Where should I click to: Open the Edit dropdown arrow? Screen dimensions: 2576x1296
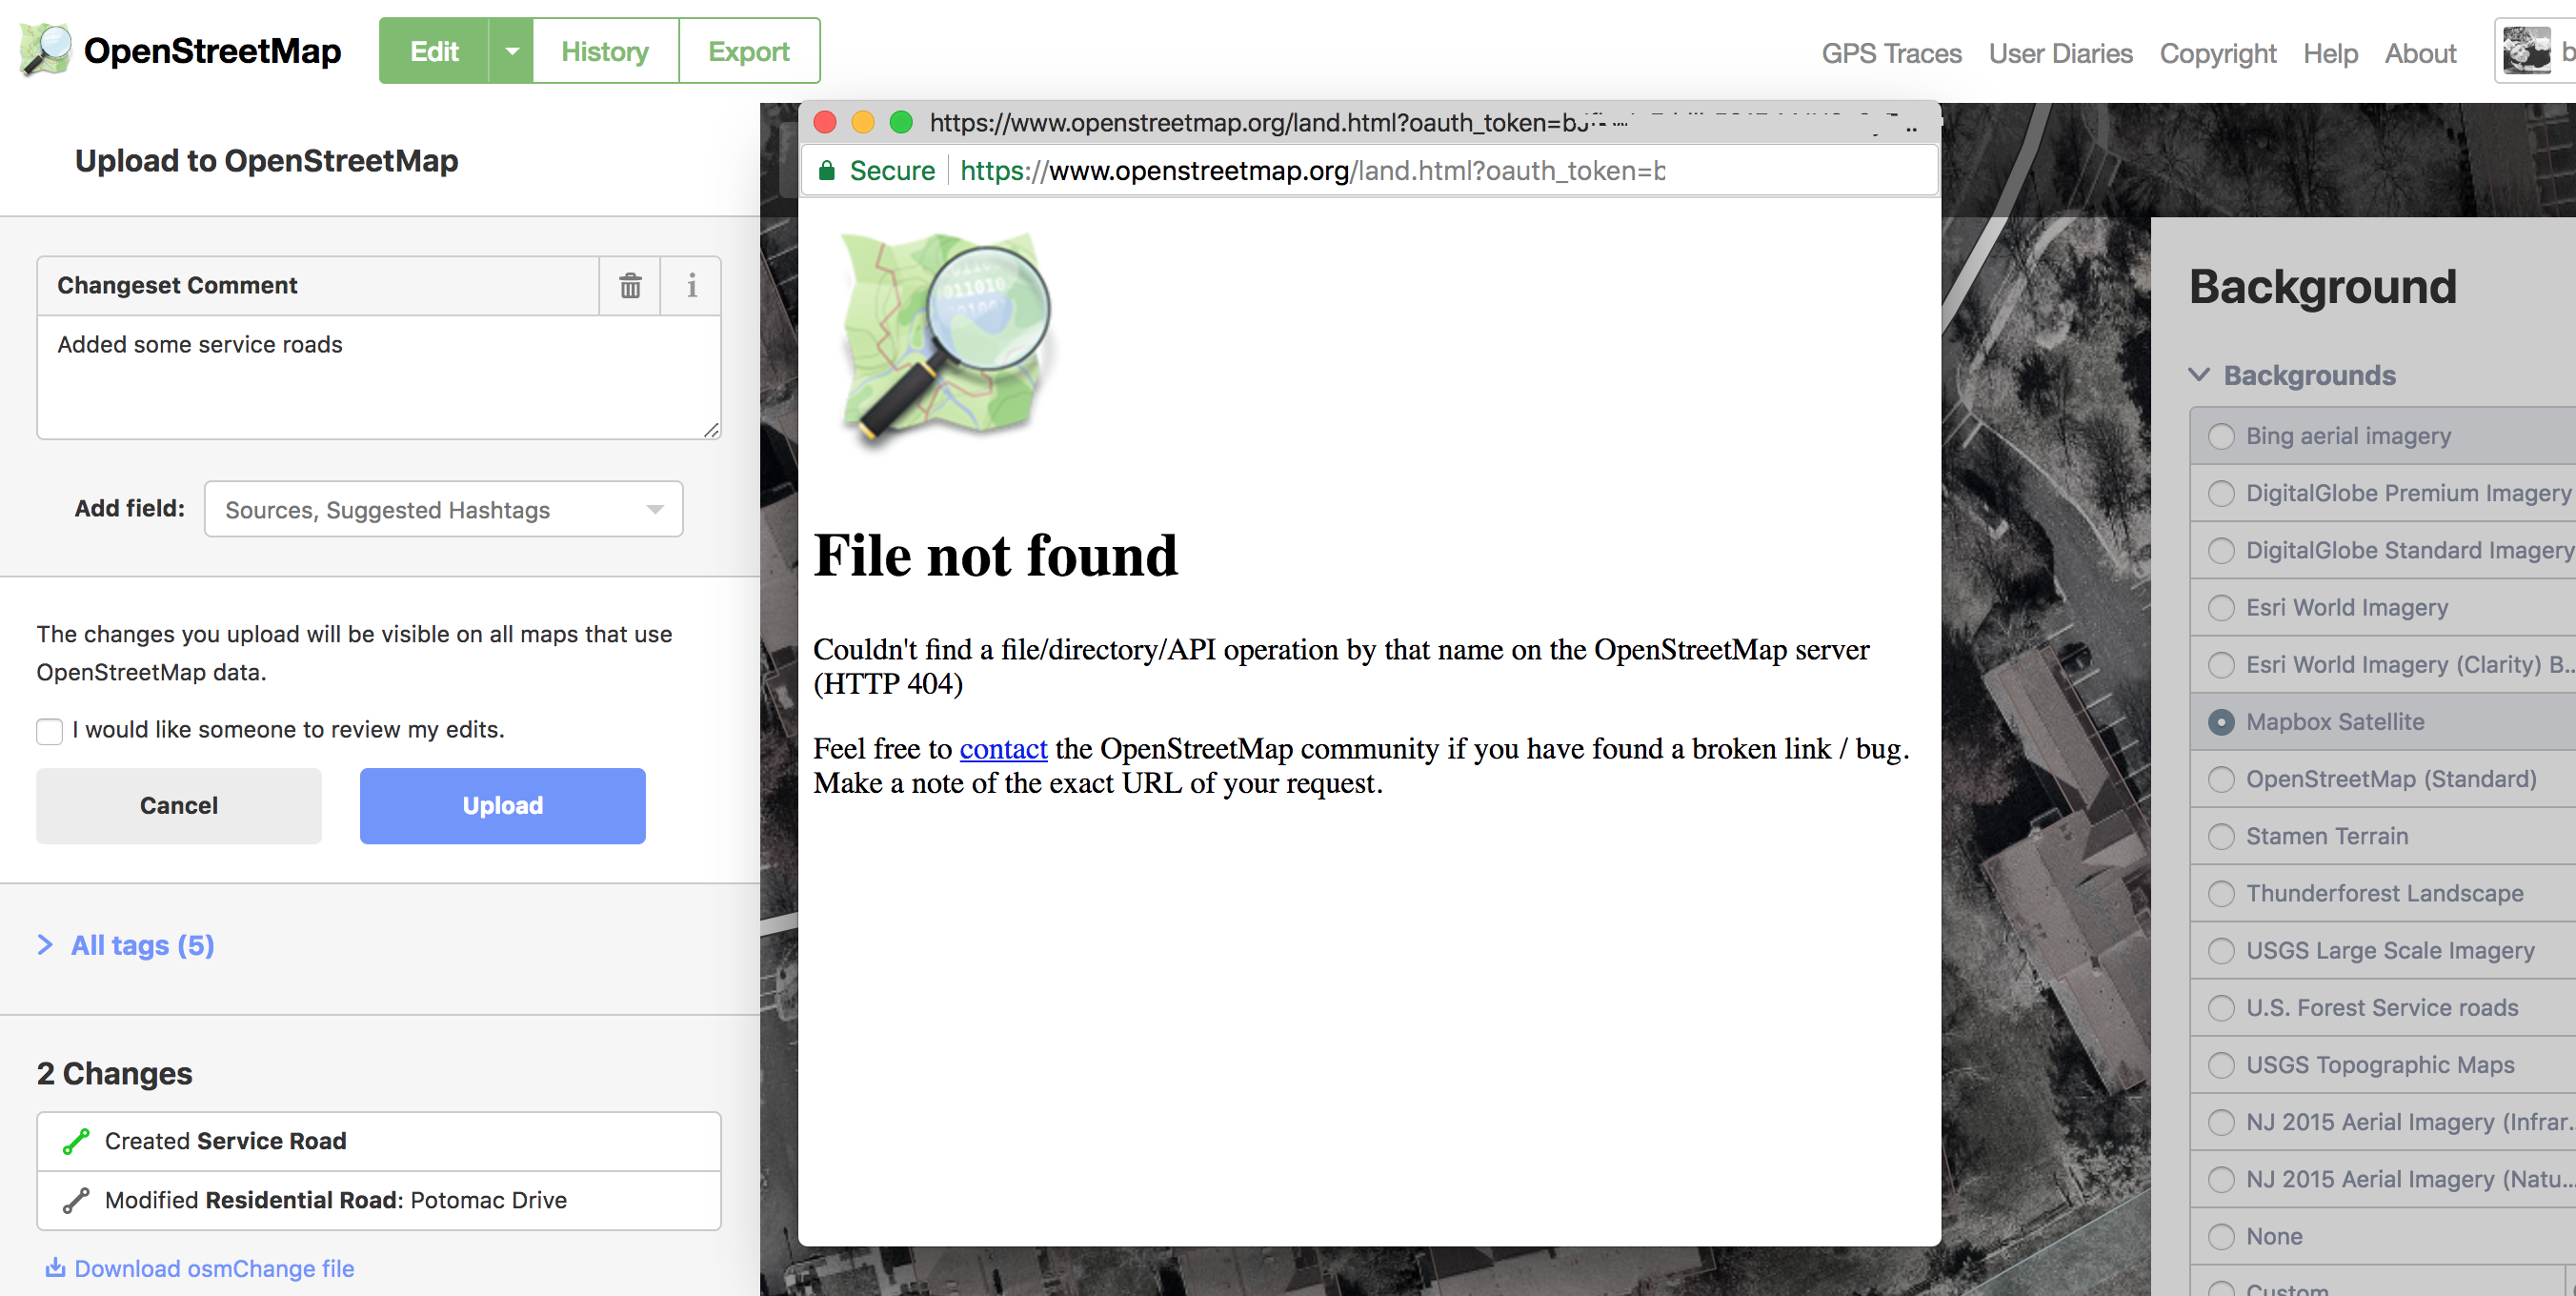click(511, 51)
